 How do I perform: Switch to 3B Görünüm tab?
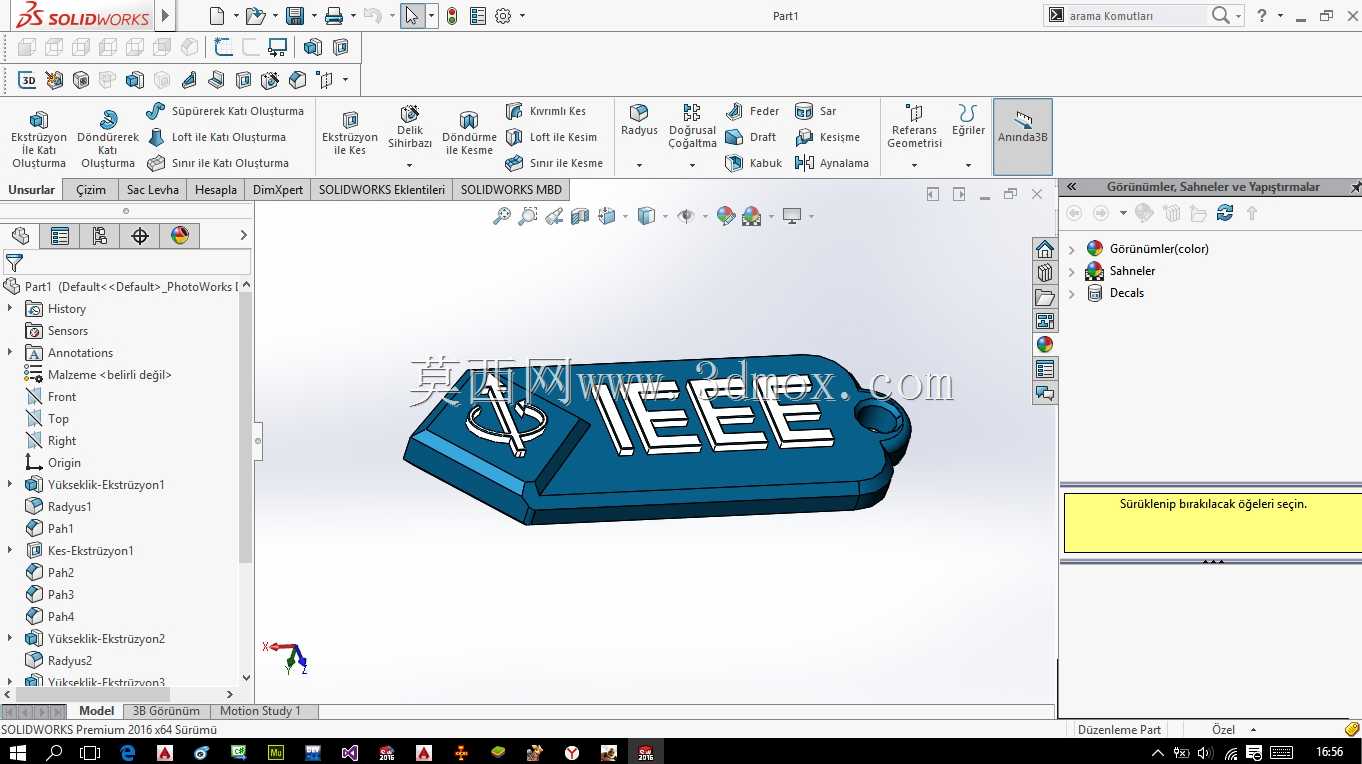[x=167, y=711]
